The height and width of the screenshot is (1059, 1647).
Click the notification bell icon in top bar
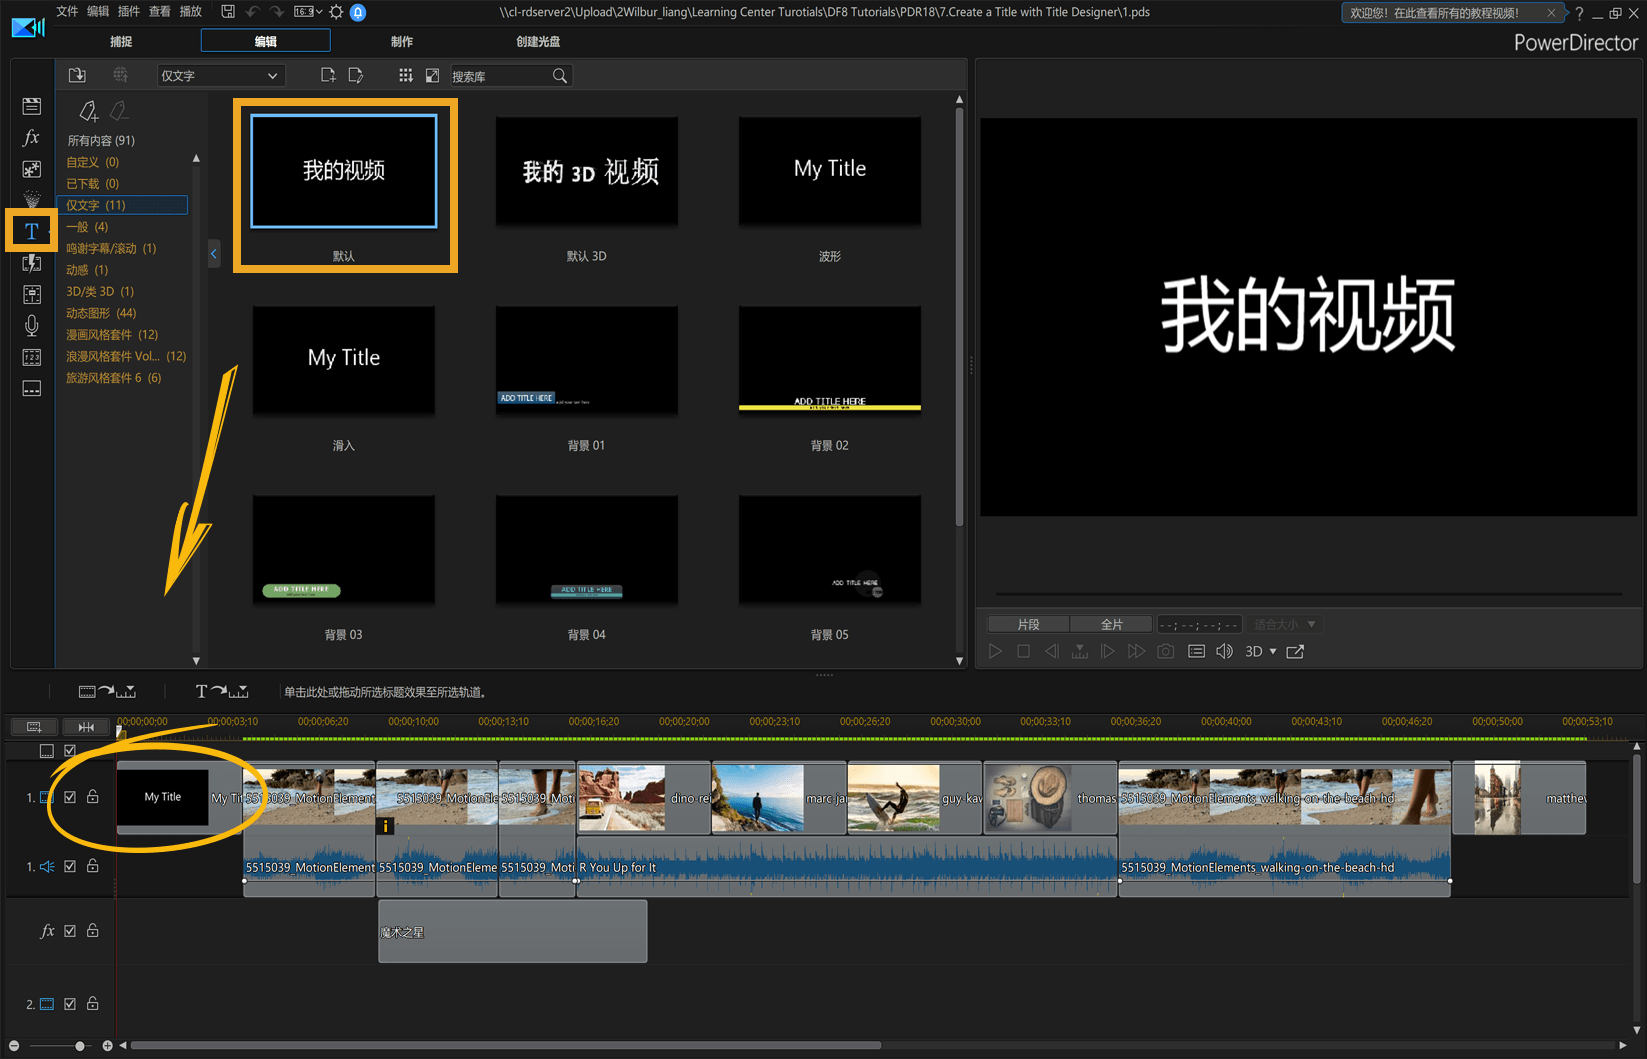tap(358, 12)
